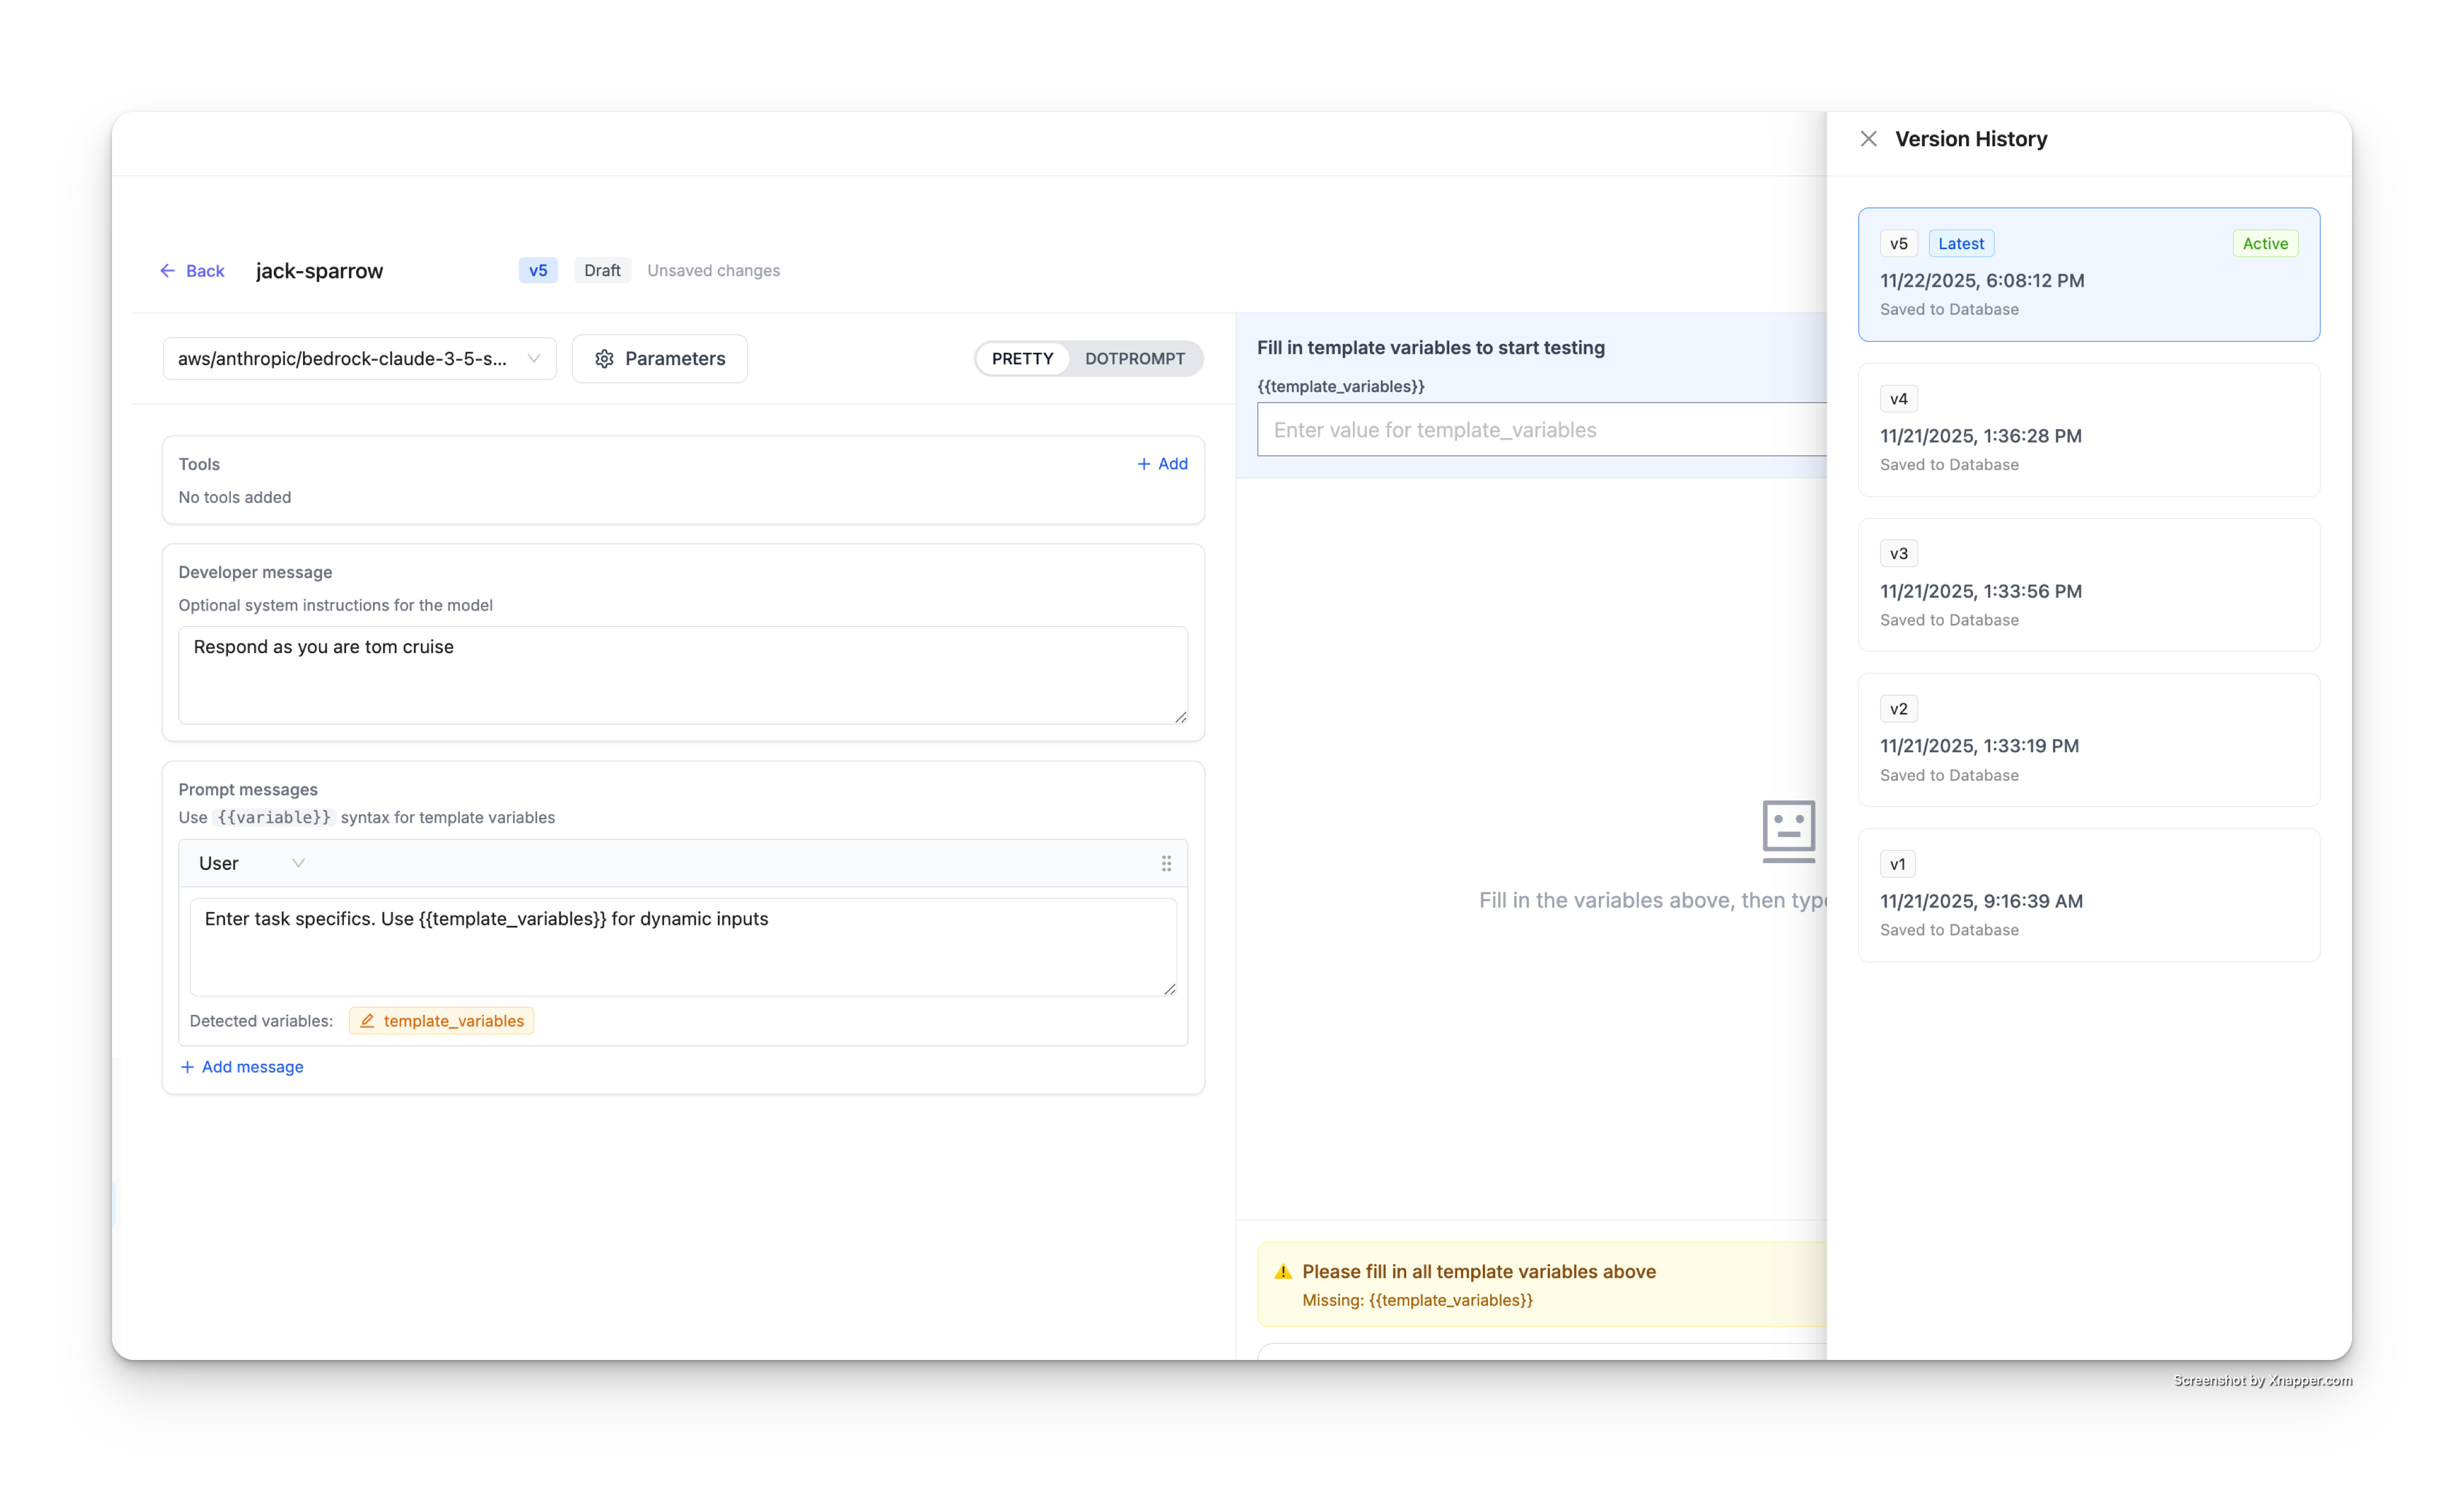Viewport: 2464px width, 1500px height.
Task: Open the bedrock-claude model dropdown
Action: pos(359,359)
